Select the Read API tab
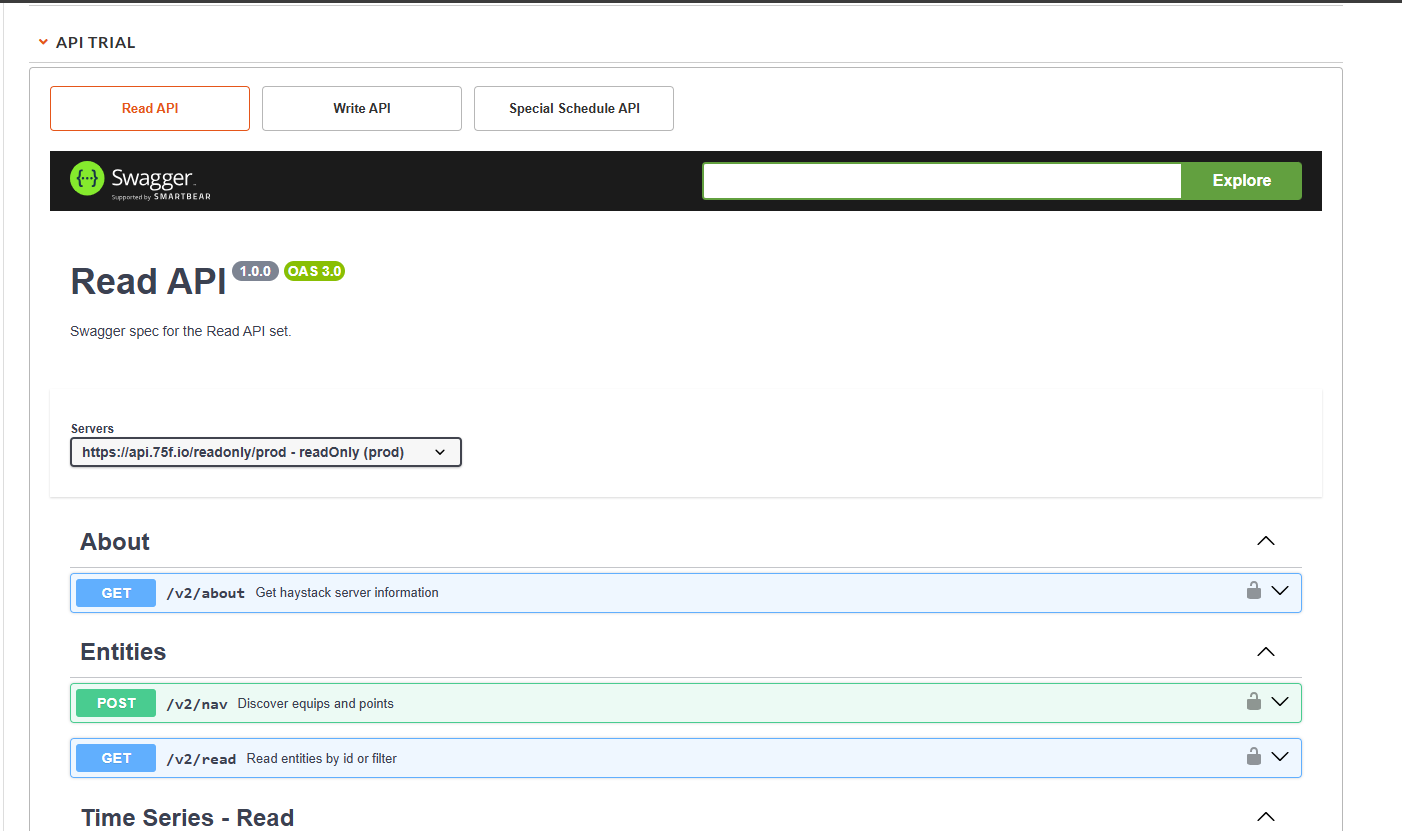This screenshot has height=831, width=1402. [x=150, y=108]
